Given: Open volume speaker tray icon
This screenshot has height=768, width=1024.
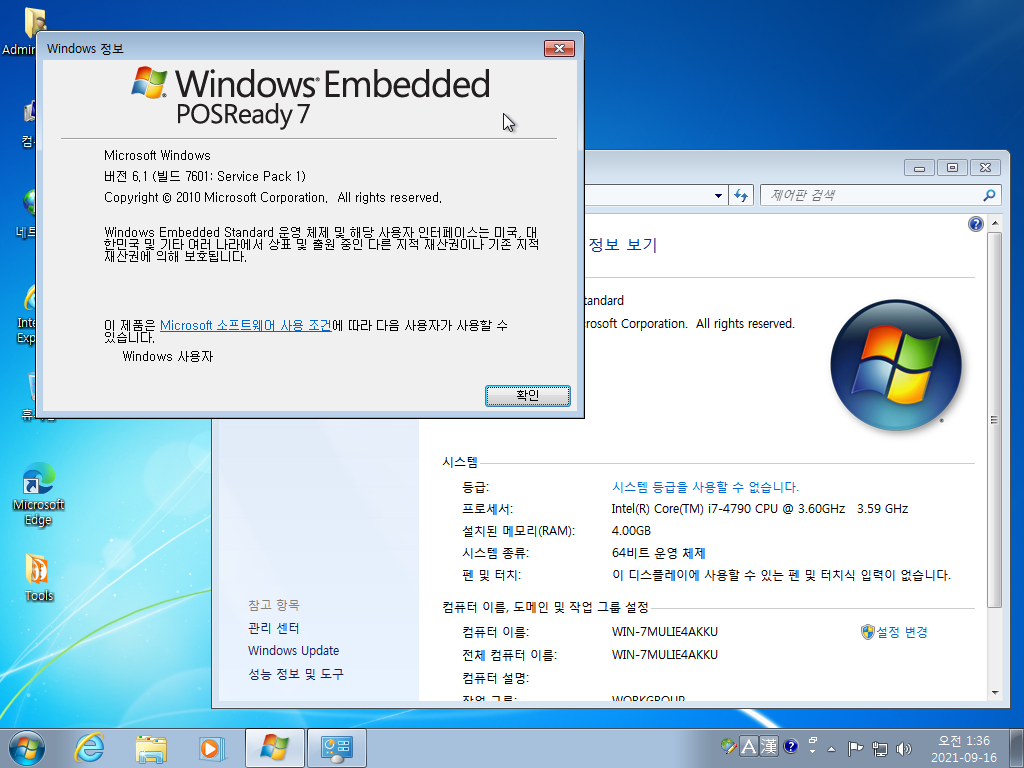Looking at the screenshot, I should [904, 748].
